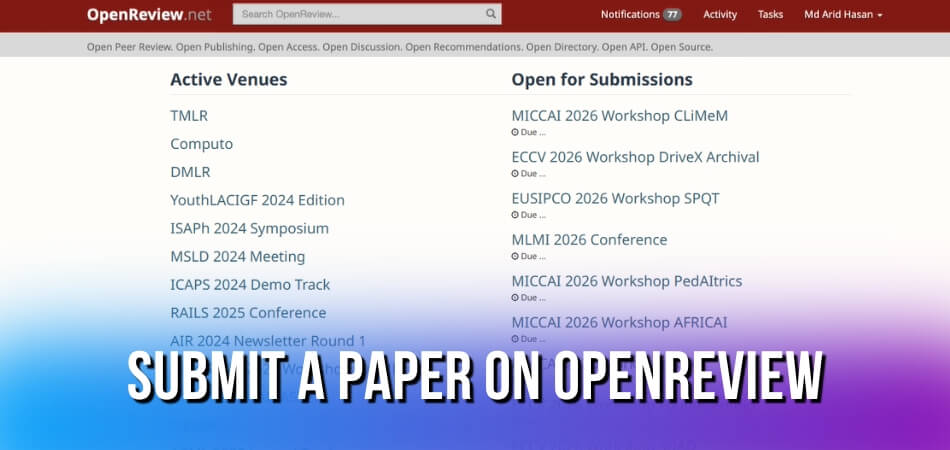
Task: Open MSLD 2024 Meeting venue
Action: pyautogui.click(x=238, y=257)
